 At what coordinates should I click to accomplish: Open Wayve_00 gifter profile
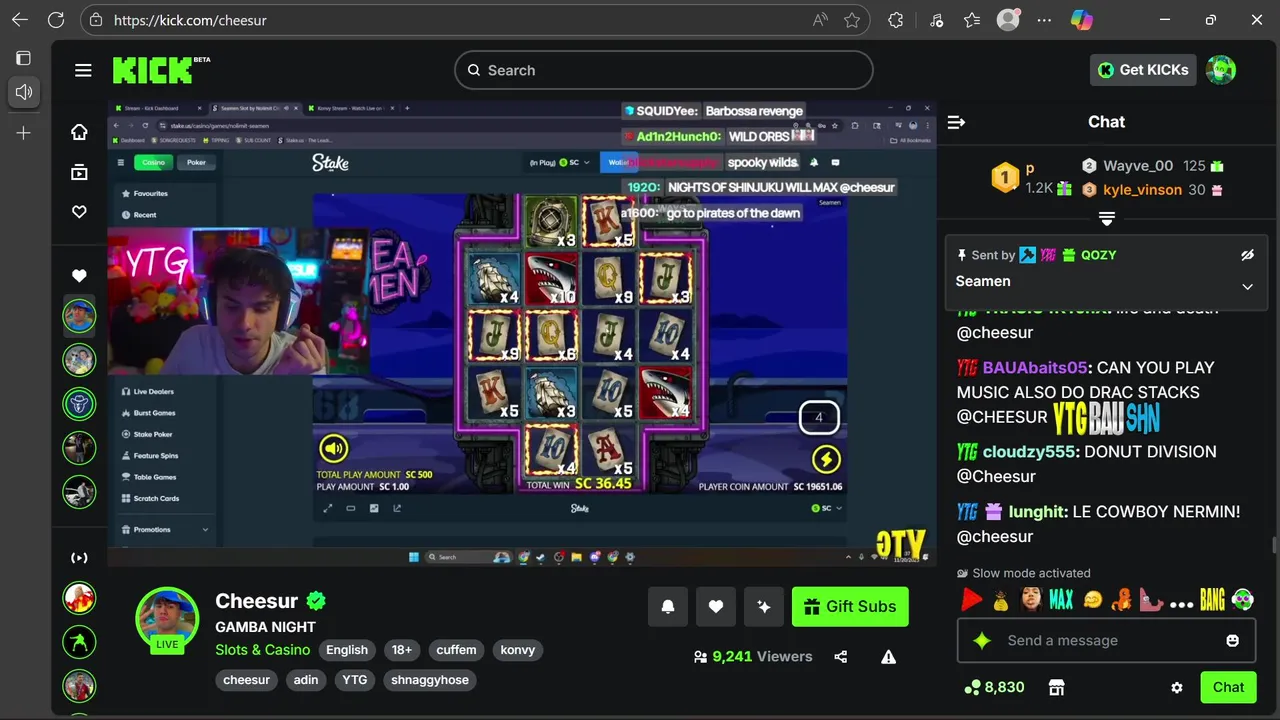[x=1138, y=166]
